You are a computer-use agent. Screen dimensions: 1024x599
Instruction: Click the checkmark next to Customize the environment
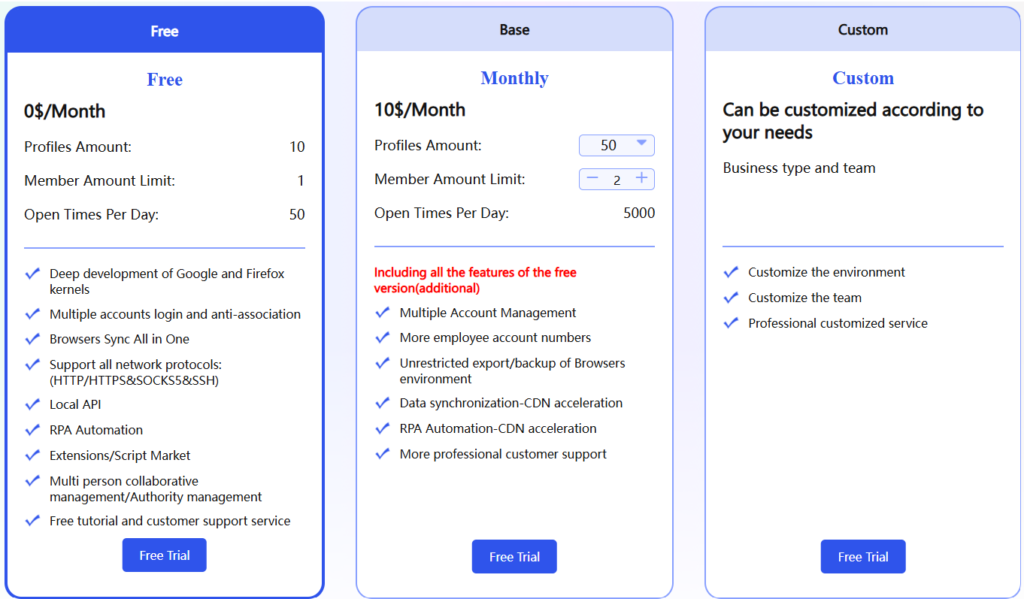732,272
